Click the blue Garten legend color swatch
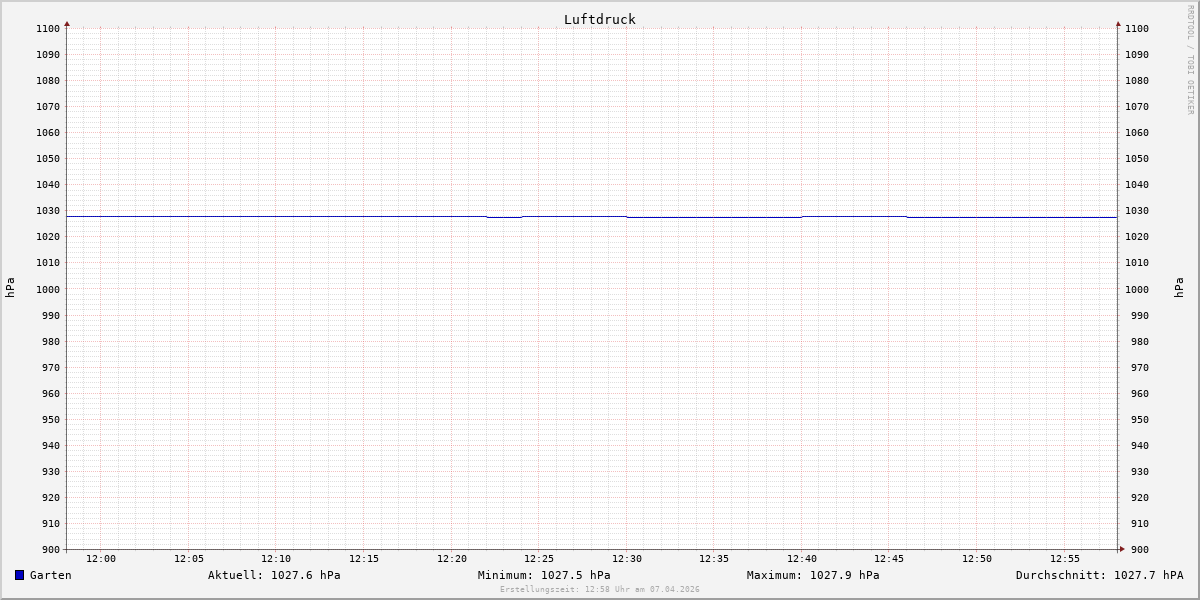 tap(19, 575)
